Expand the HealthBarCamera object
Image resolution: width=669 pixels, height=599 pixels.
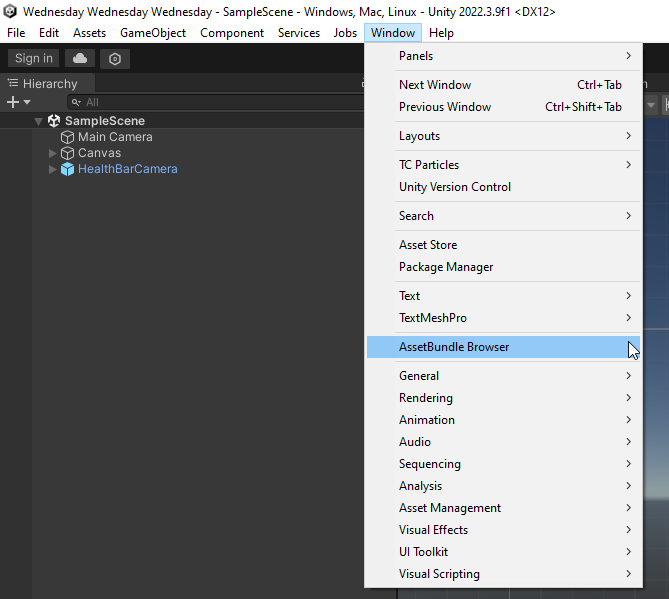coord(52,169)
